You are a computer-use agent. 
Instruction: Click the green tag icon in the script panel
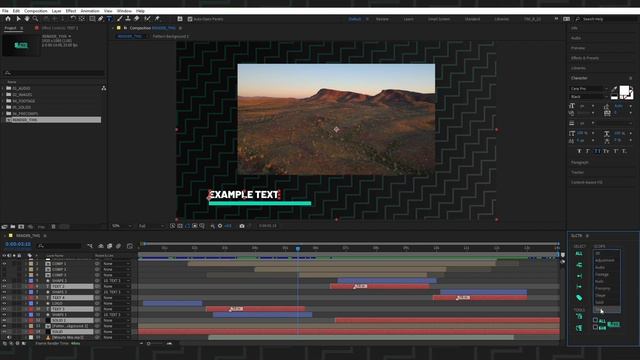tap(579, 298)
